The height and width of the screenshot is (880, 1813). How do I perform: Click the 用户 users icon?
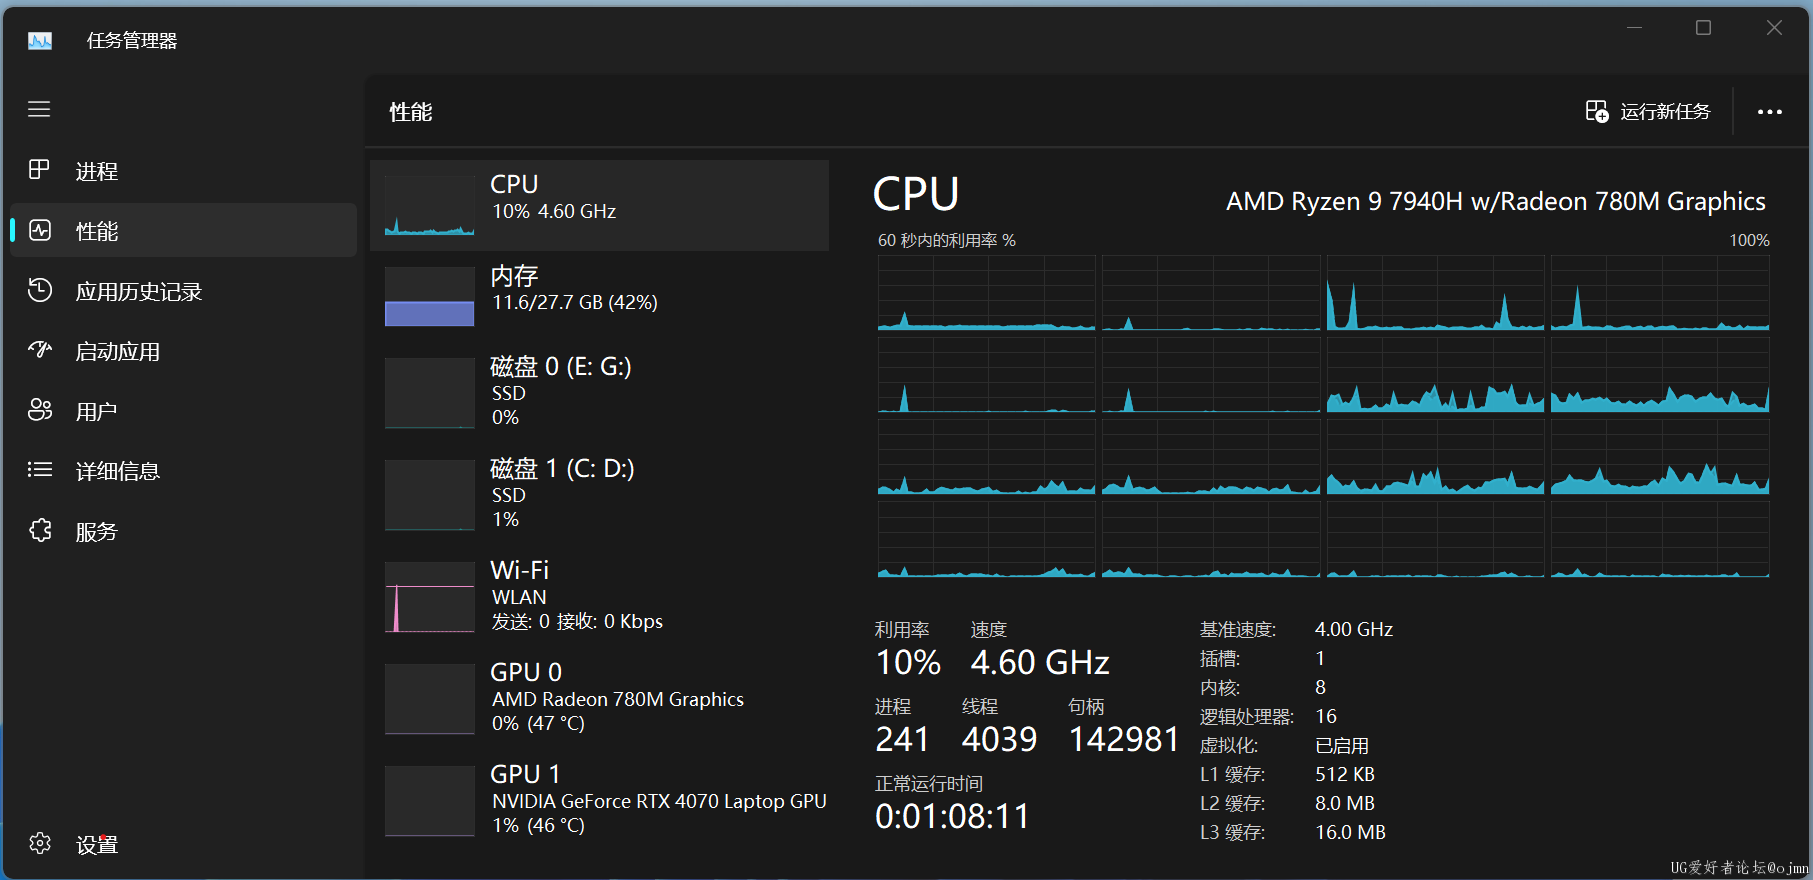point(40,410)
